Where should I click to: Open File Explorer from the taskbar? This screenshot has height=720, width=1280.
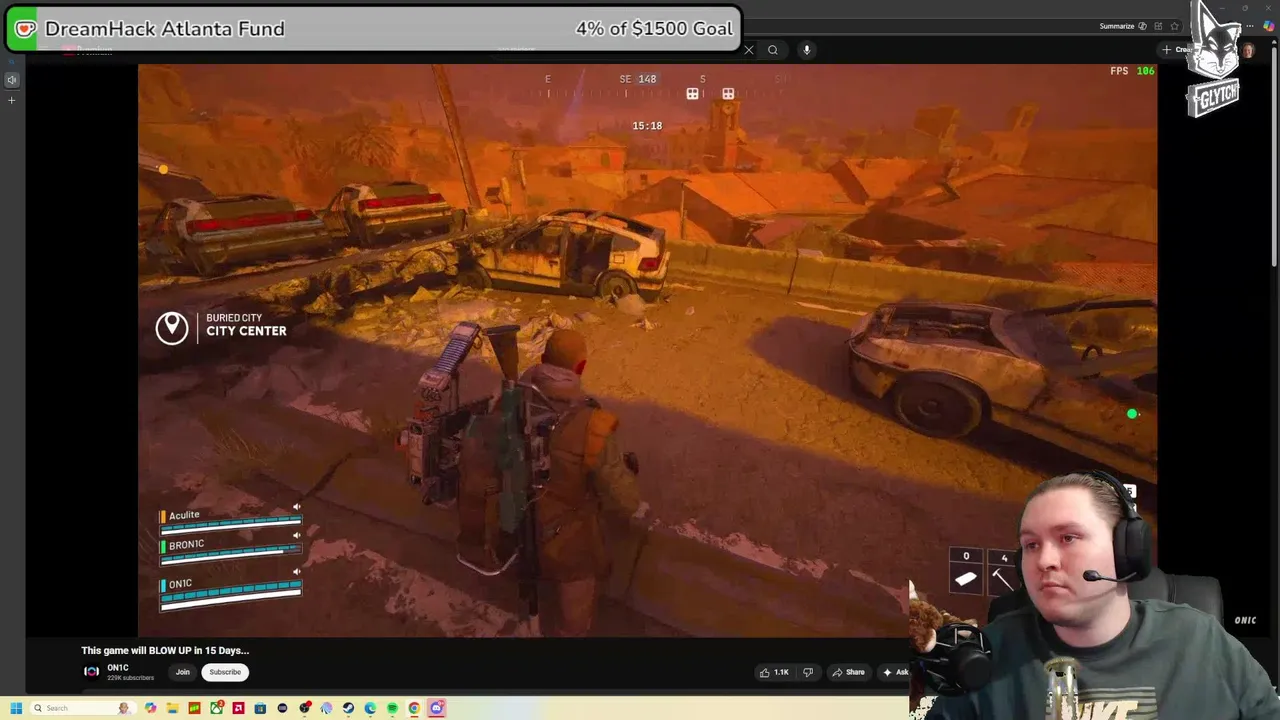point(172,708)
